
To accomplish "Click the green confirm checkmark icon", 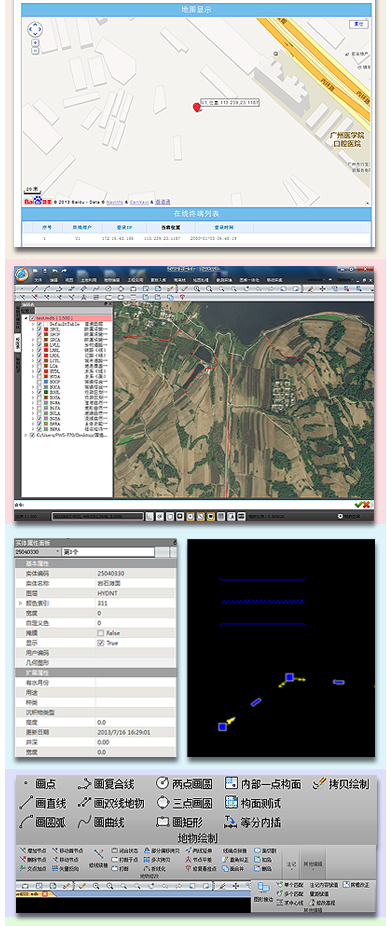I will pos(358,504).
